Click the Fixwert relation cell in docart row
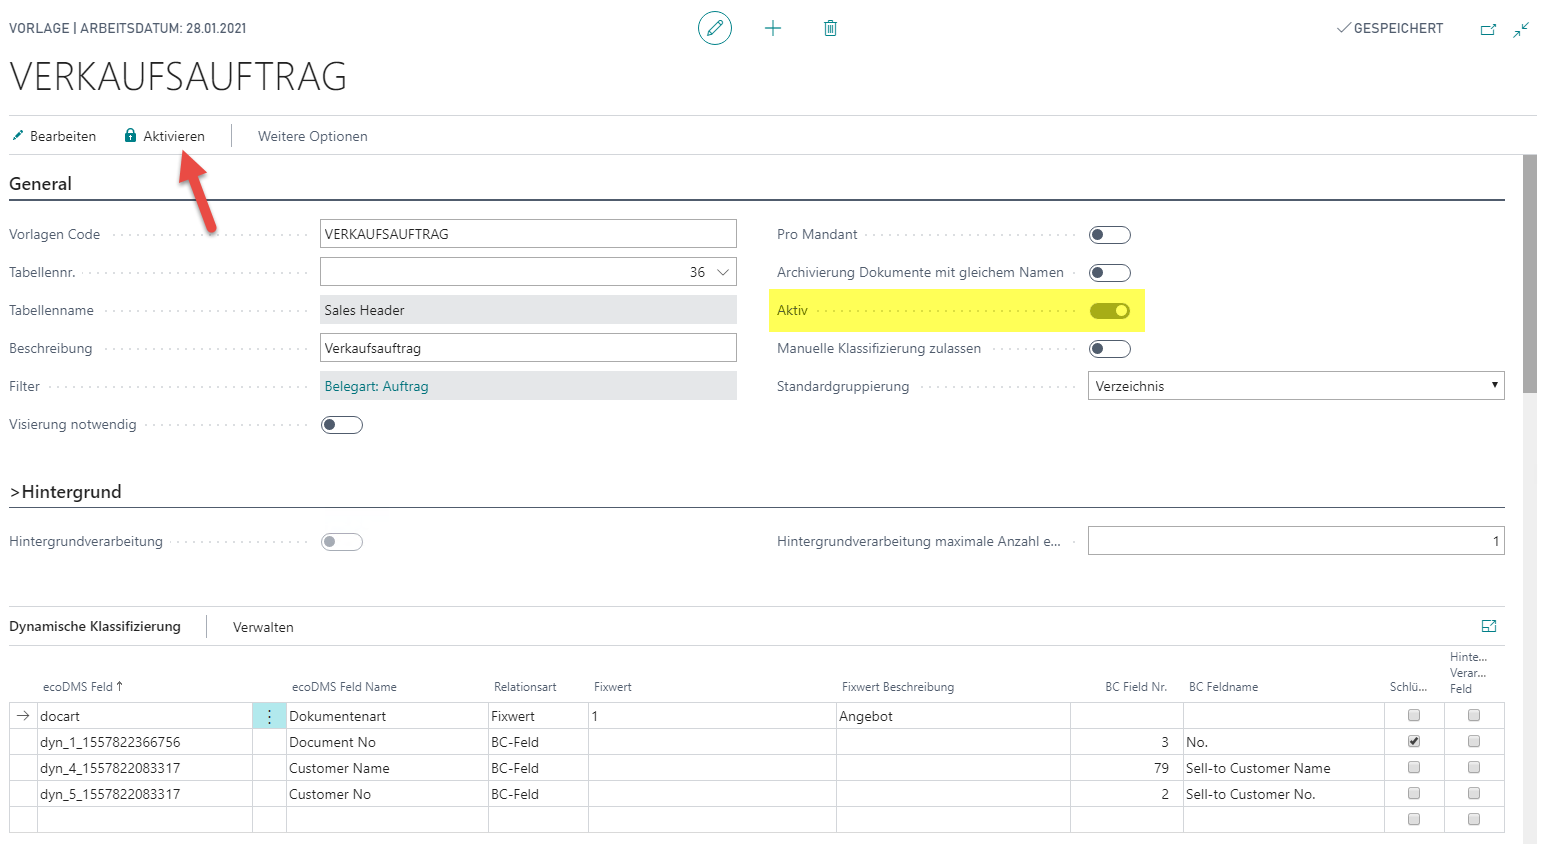The height and width of the screenshot is (844, 1549). click(x=538, y=716)
